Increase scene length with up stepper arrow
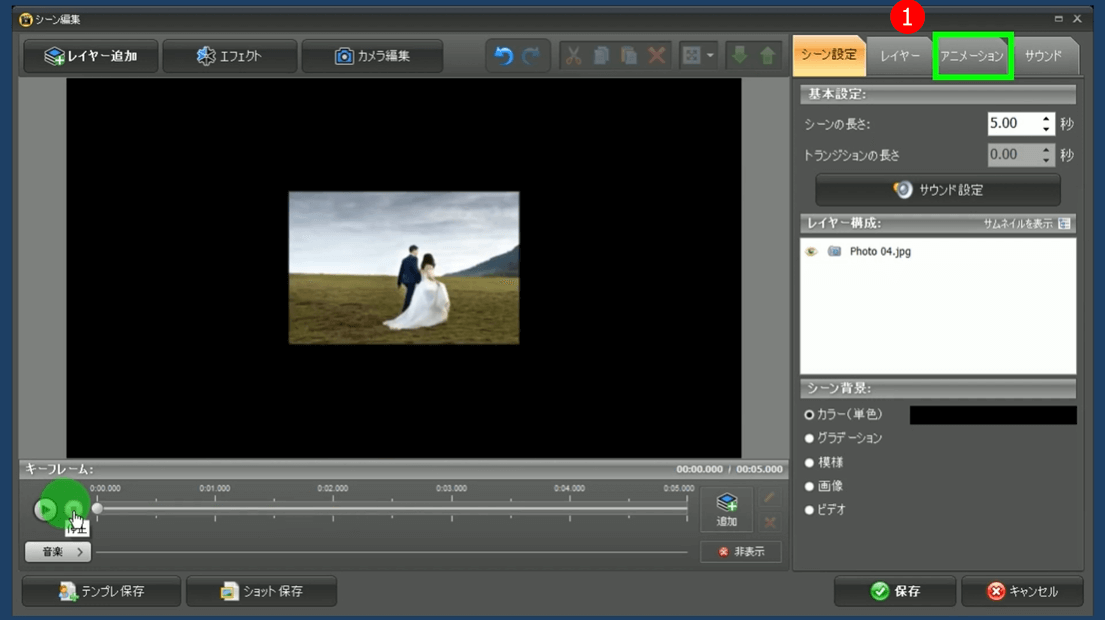The image size is (1105, 620). click(x=1046, y=119)
